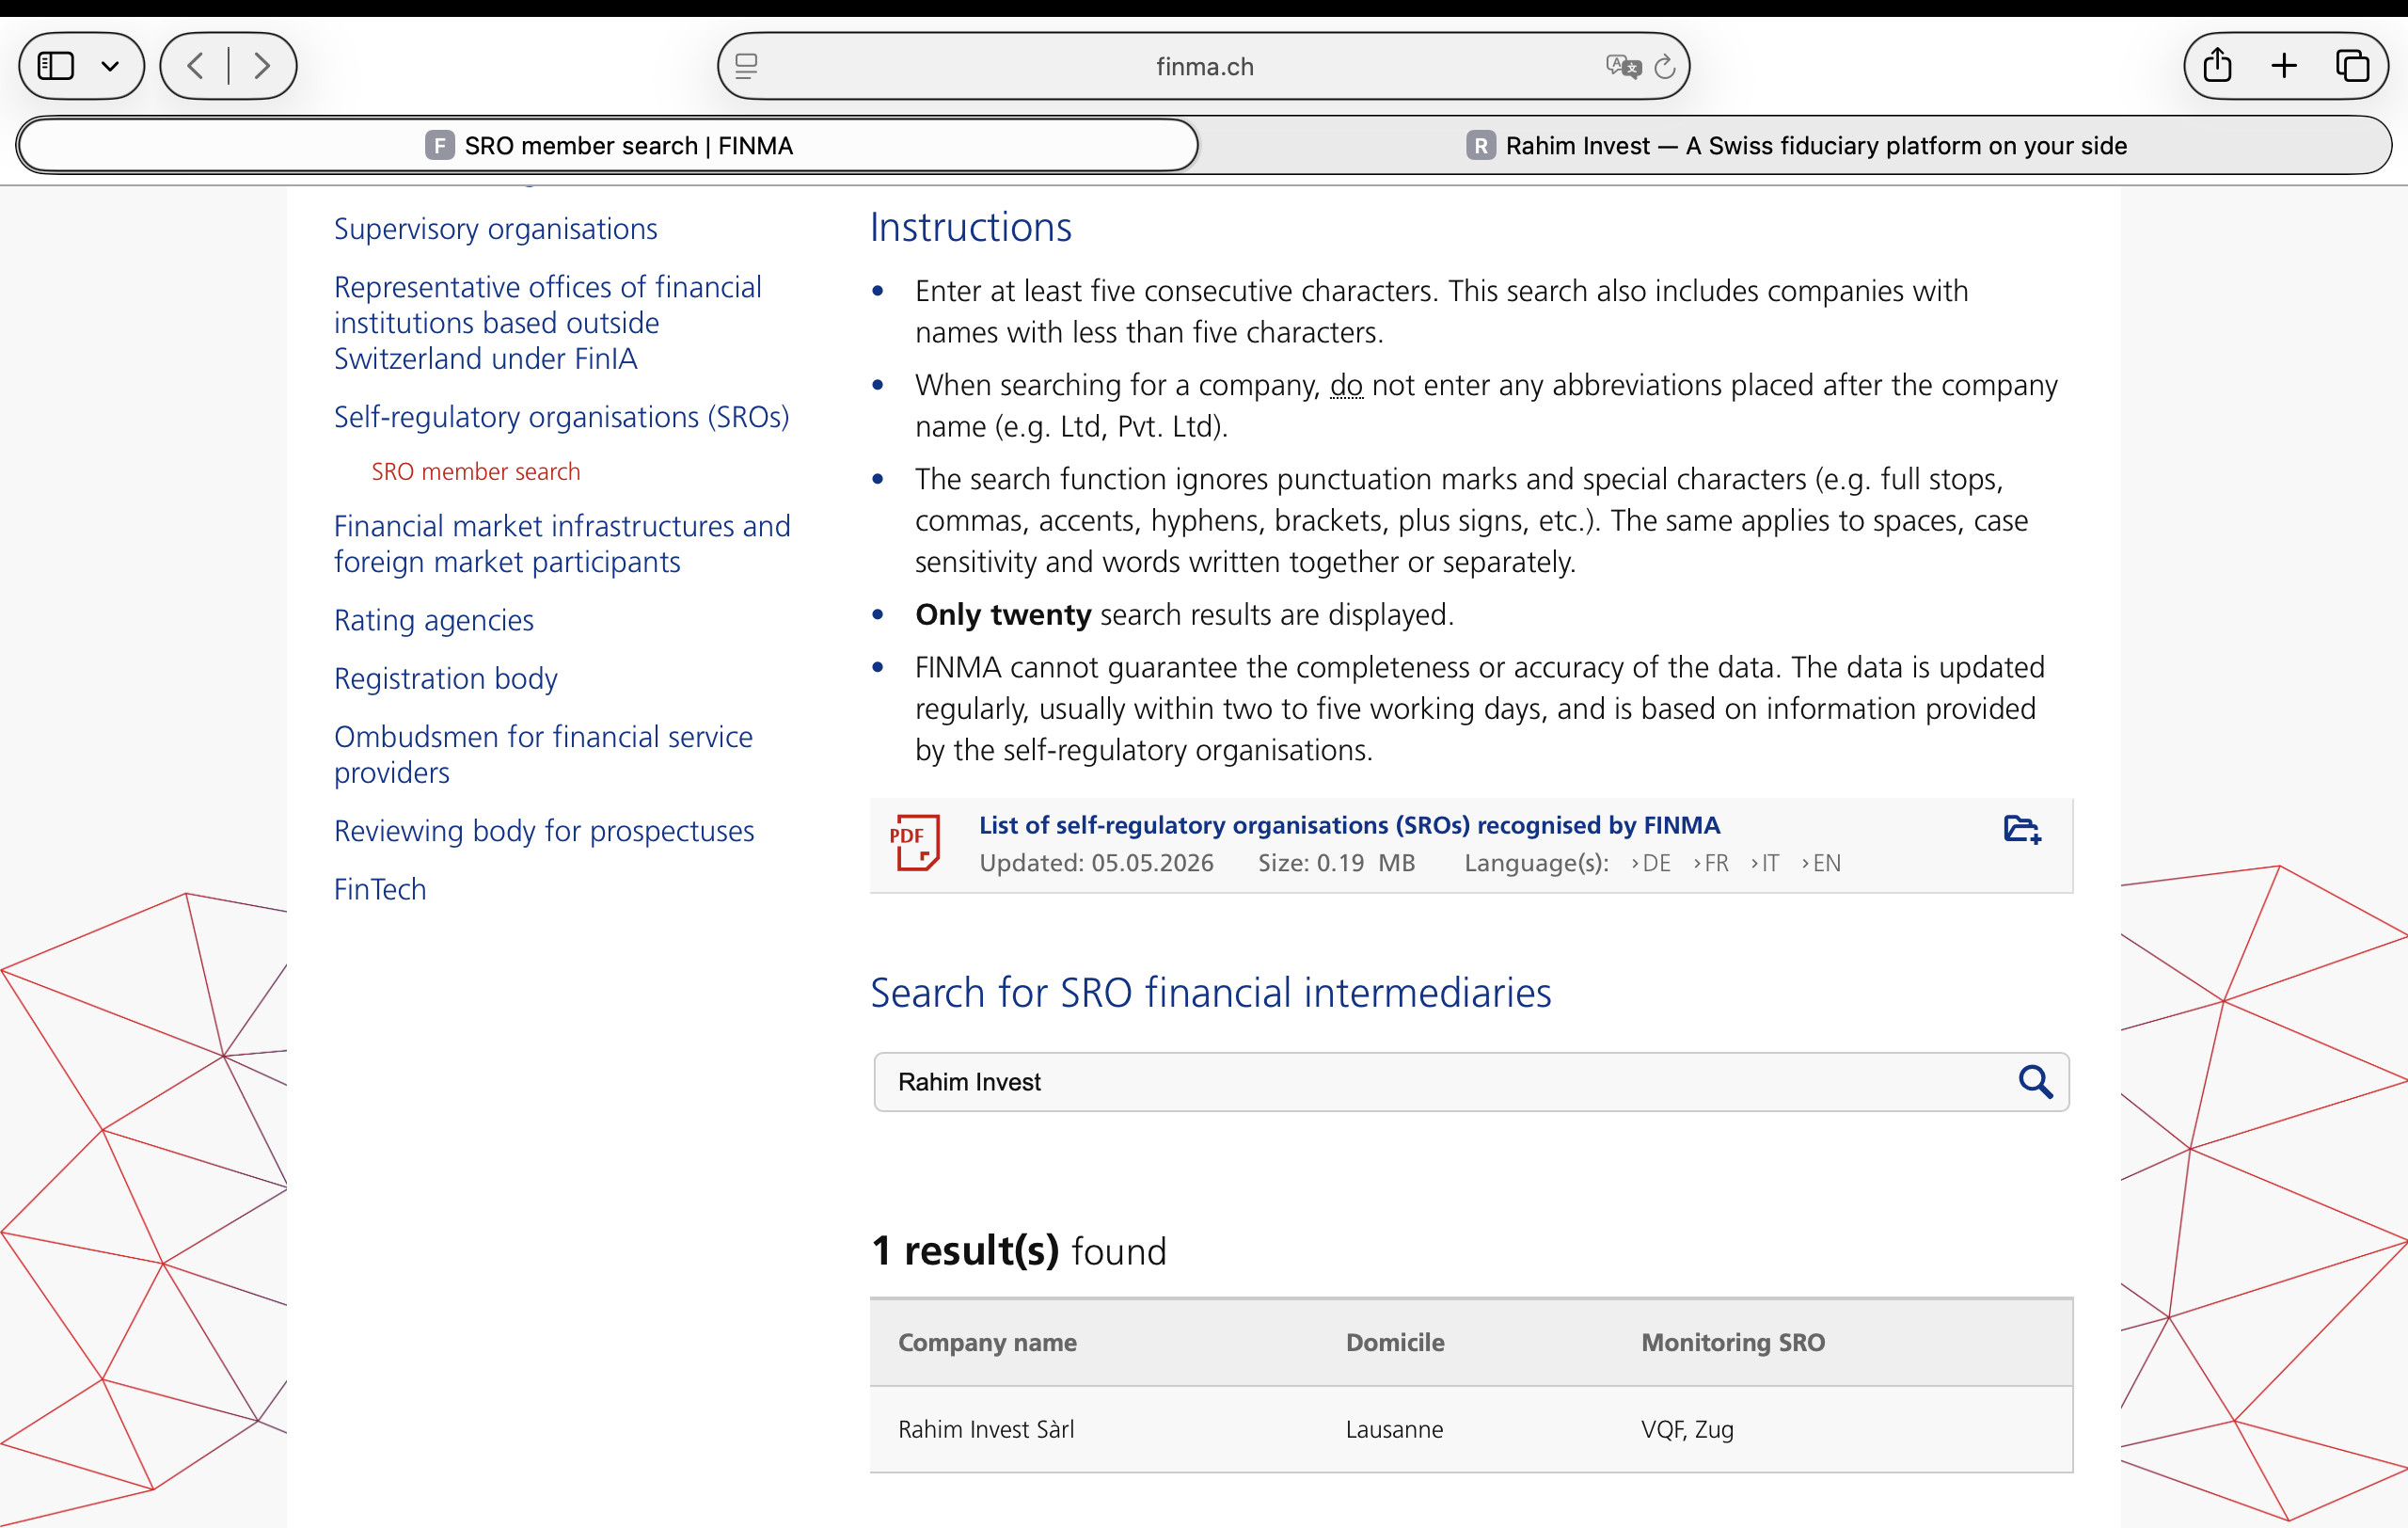Open Registration body link
The image size is (2408, 1528).
[446, 678]
